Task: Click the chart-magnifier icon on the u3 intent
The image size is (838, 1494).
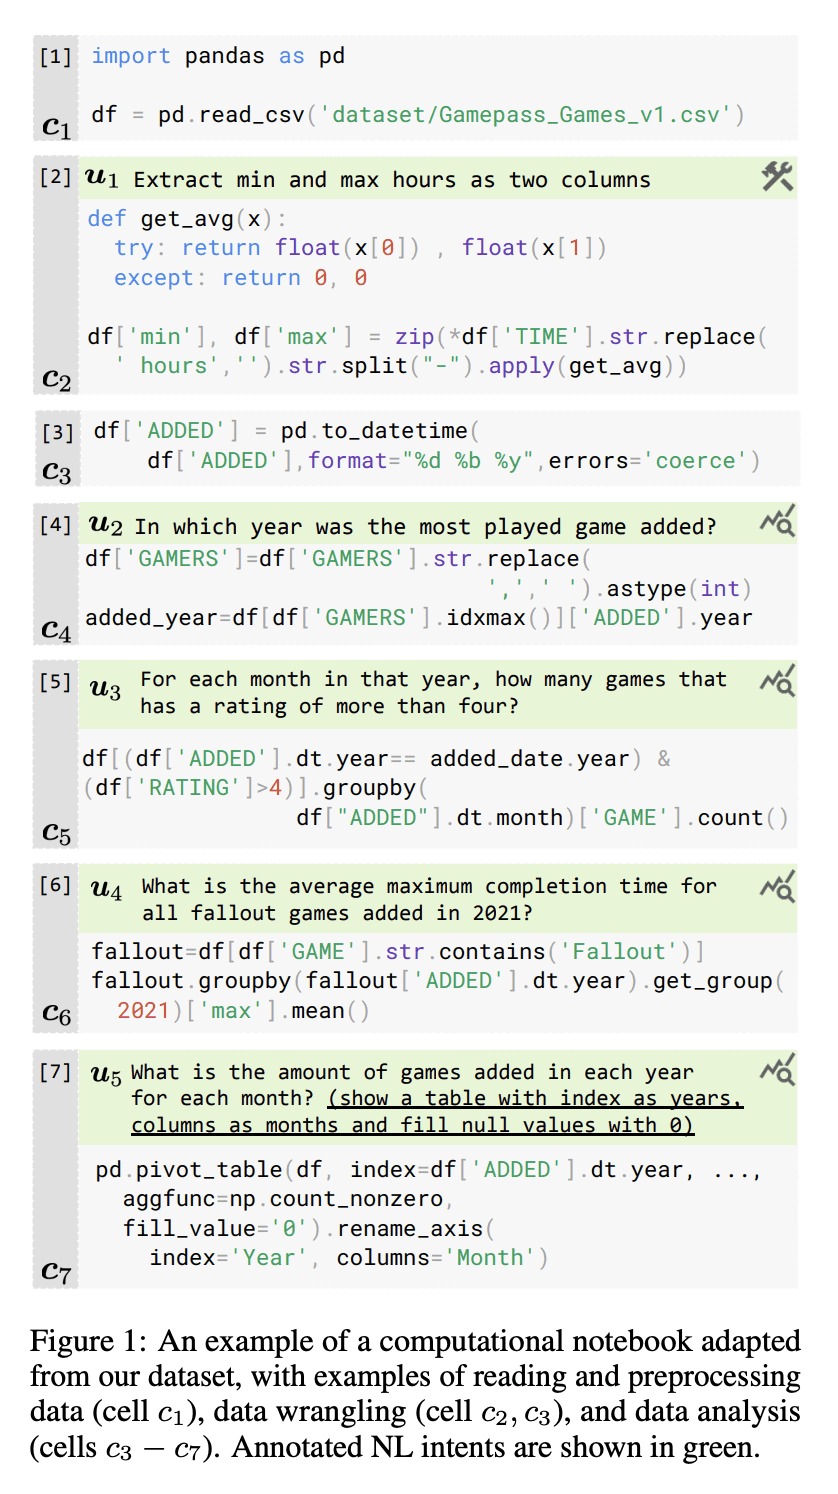Action: 777,680
